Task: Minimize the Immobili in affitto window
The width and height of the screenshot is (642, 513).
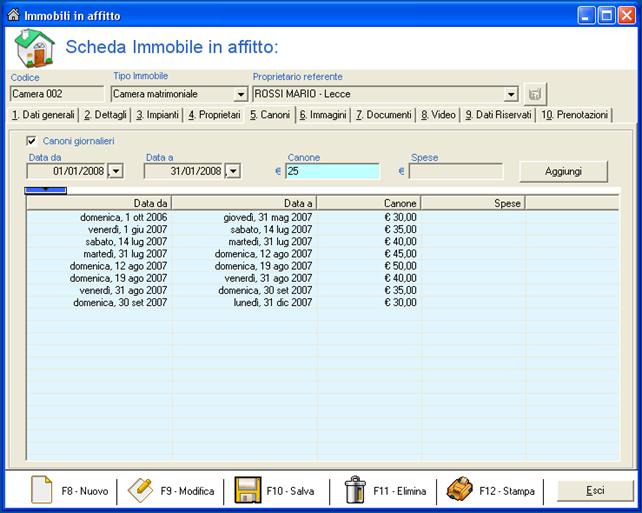Action: click(x=586, y=16)
